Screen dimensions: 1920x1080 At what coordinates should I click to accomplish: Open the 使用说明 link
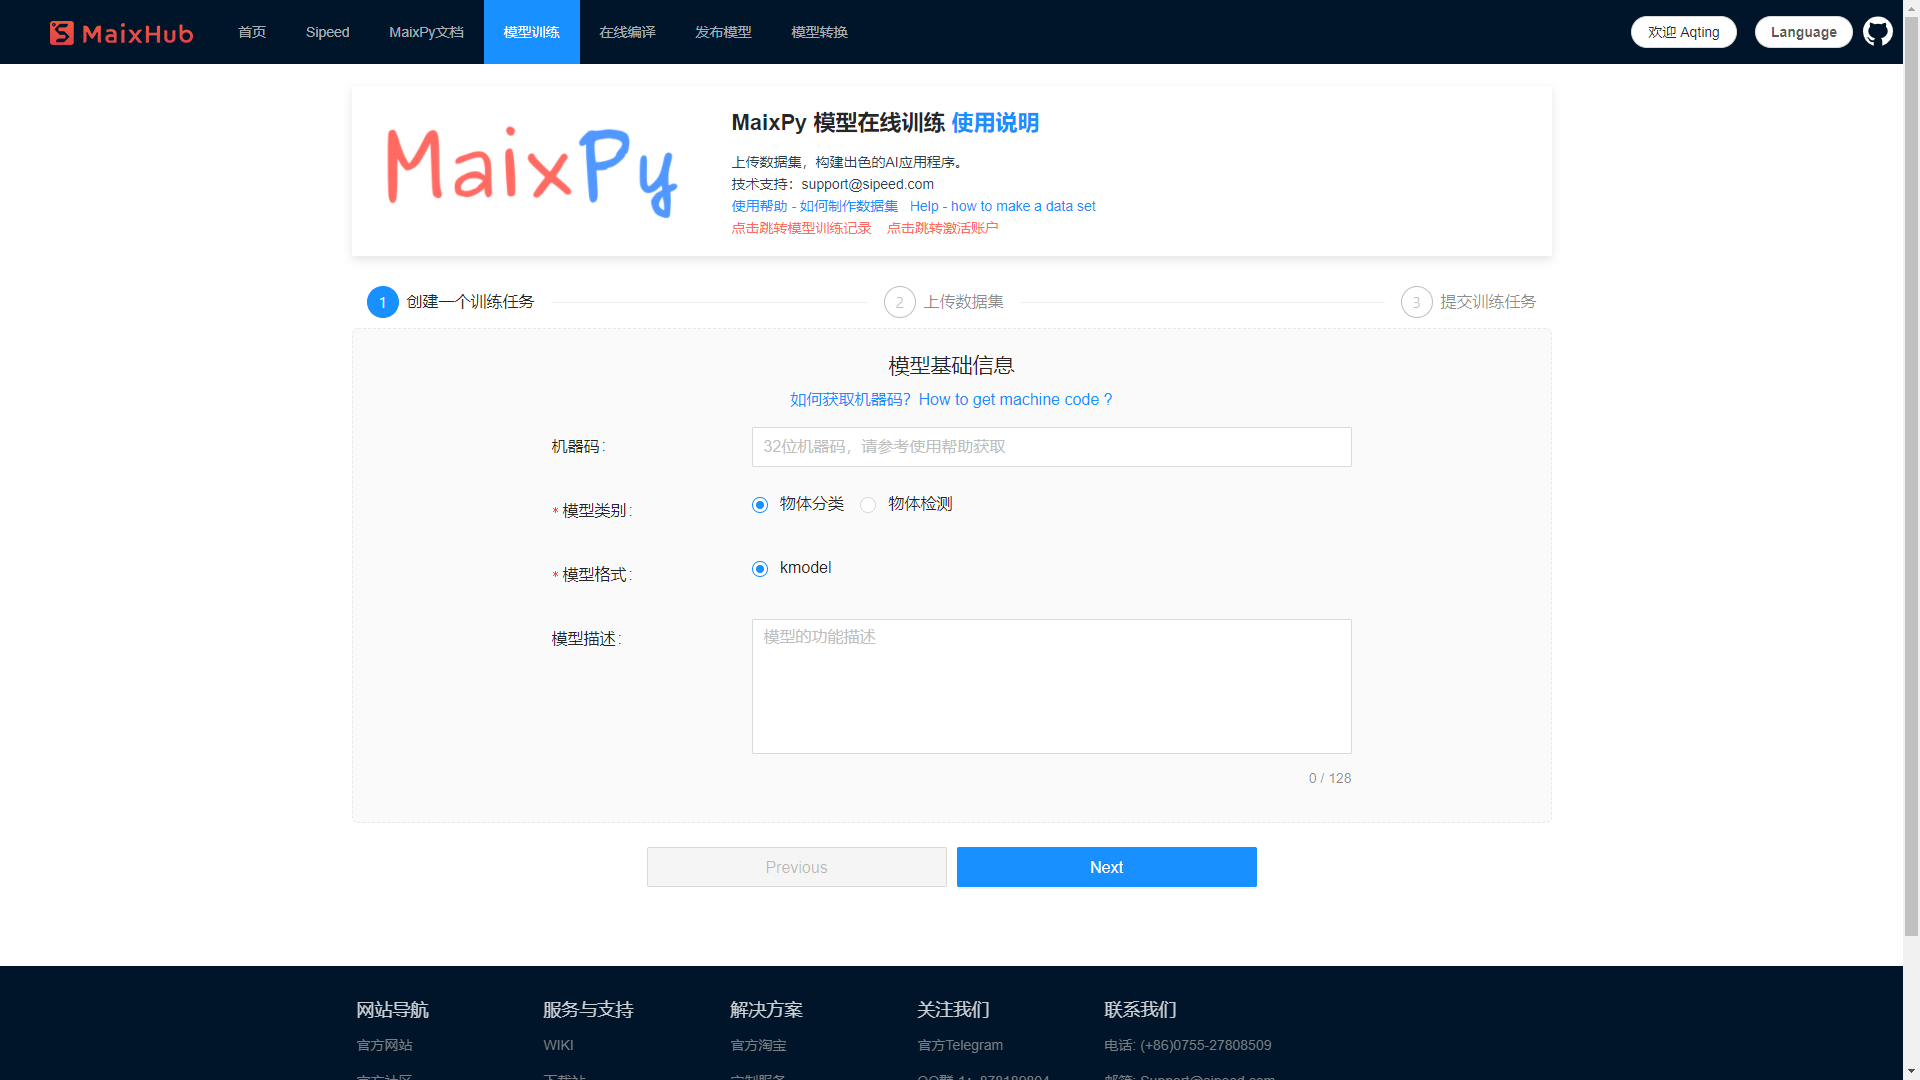[x=995, y=123]
